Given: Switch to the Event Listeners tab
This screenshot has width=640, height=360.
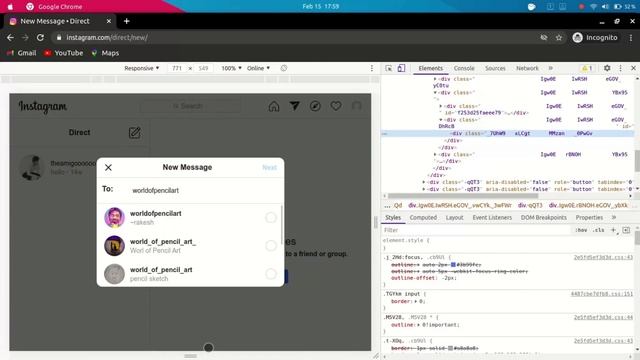Looking at the screenshot, I should (492, 218).
